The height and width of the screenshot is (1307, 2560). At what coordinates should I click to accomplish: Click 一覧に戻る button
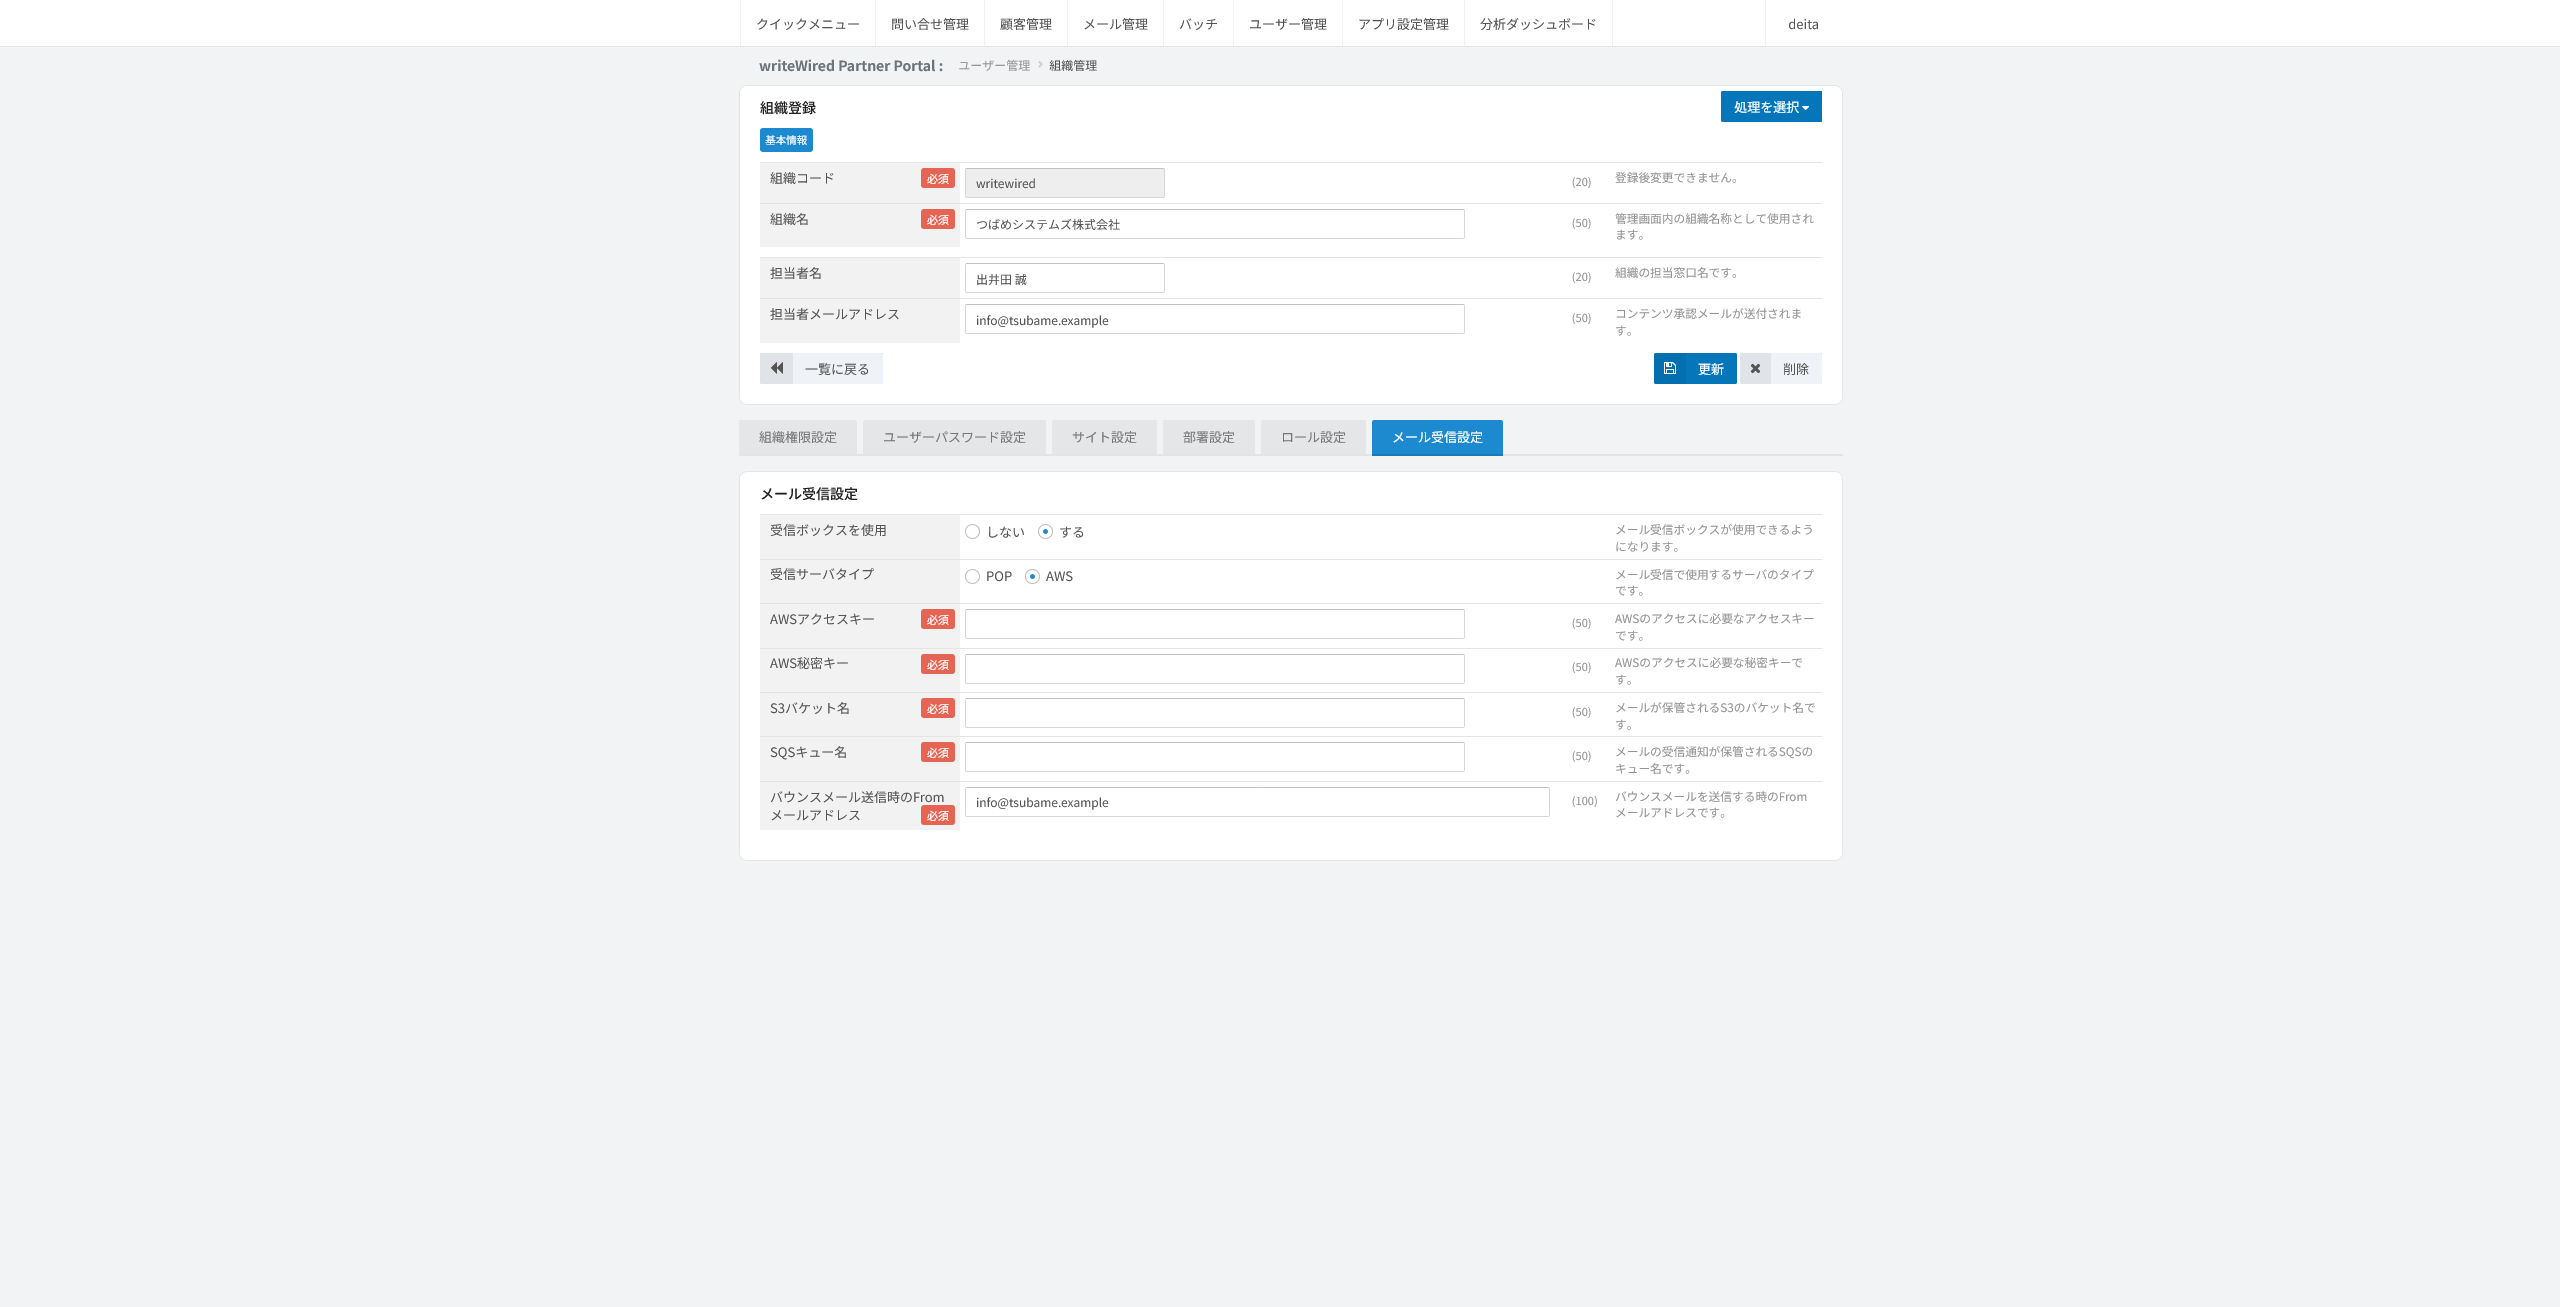point(821,368)
